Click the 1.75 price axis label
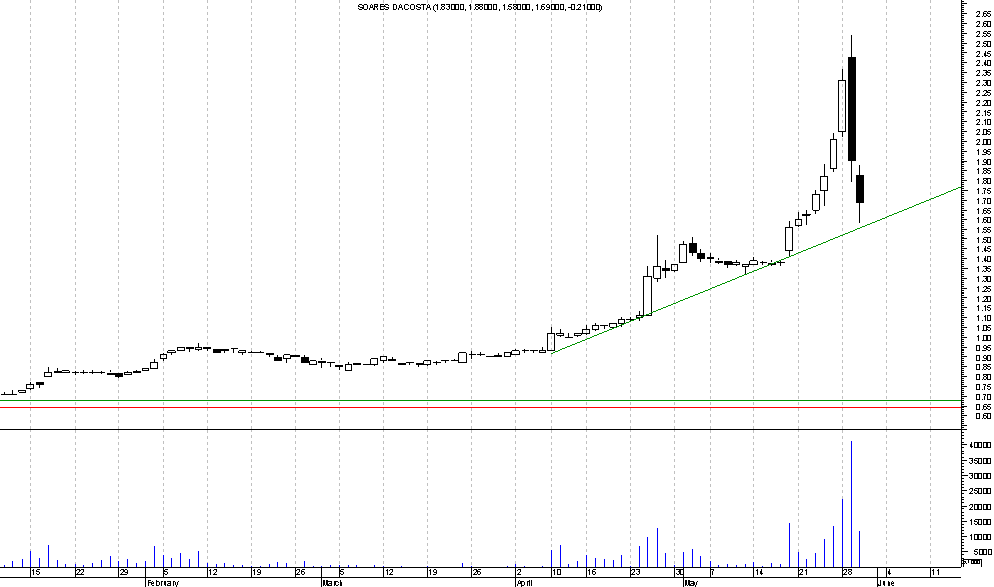The width and height of the screenshot is (994, 587). pyautogui.click(x=983, y=191)
